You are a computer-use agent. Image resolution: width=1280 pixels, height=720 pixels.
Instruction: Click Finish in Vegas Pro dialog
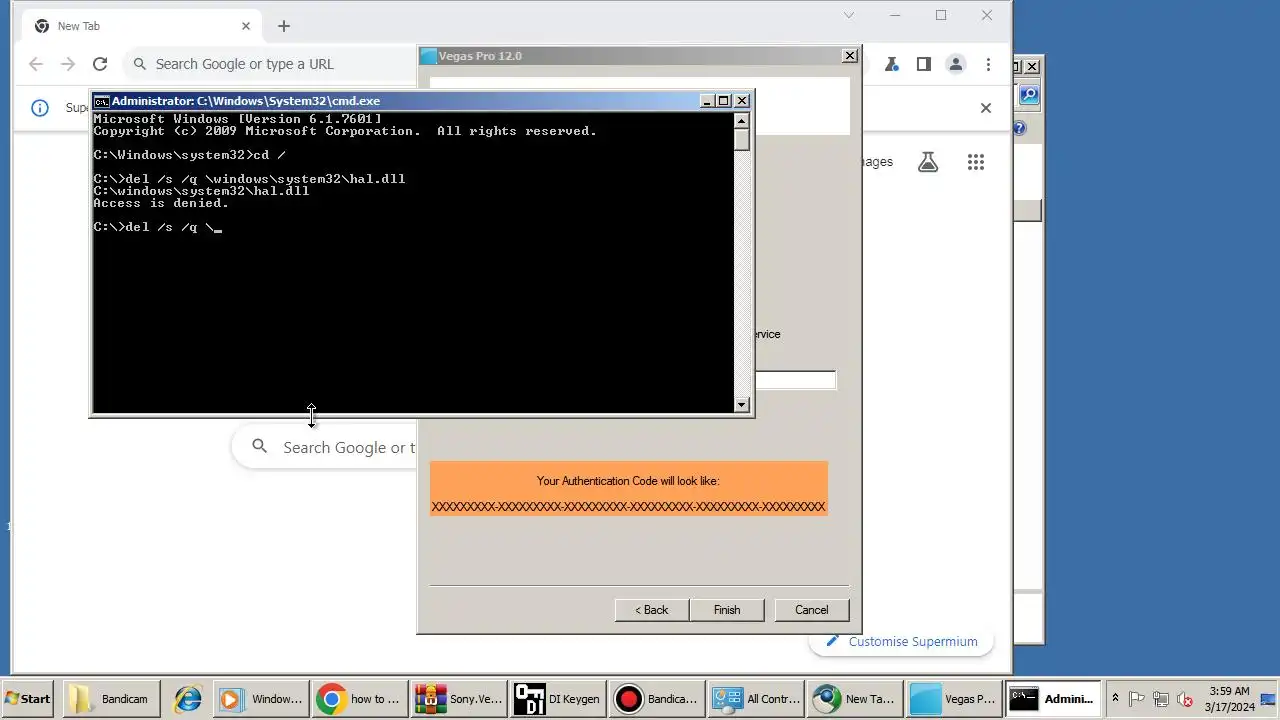pyautogui.click(x=727, y=610)
